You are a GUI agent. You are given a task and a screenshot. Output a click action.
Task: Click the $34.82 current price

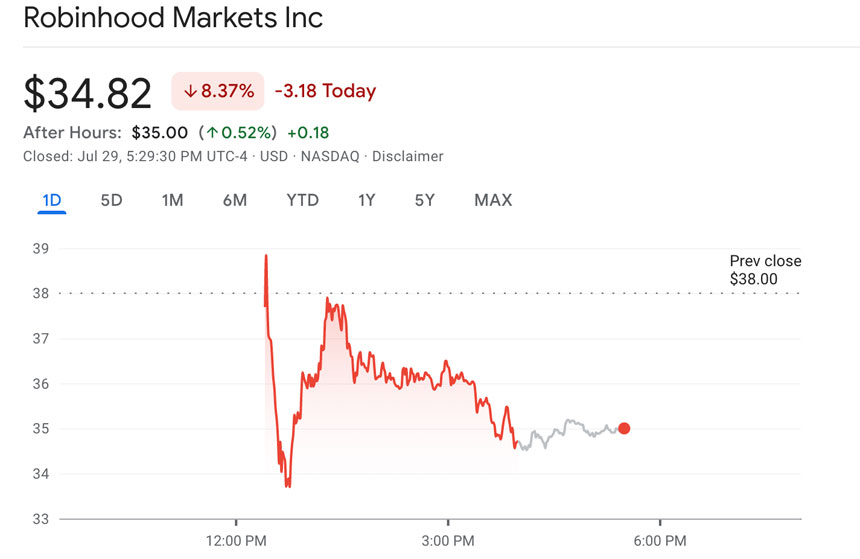(88, 93)
